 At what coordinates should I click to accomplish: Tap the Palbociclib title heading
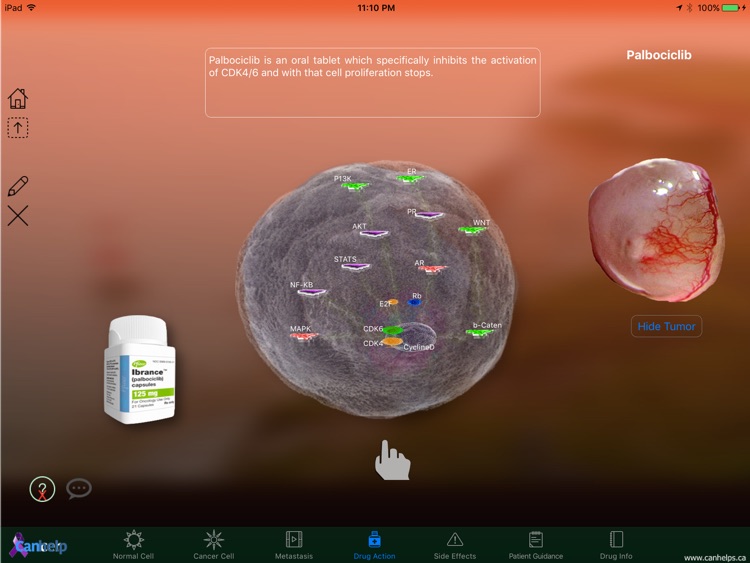659,55
